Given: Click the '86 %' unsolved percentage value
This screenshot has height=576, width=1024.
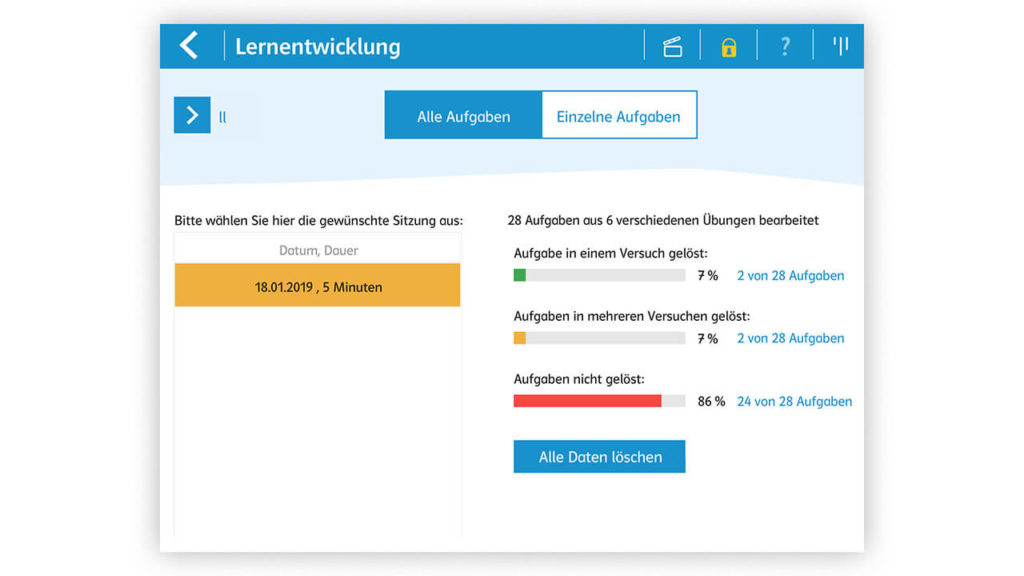Looking at the screenshot, I should coord(711,401).
